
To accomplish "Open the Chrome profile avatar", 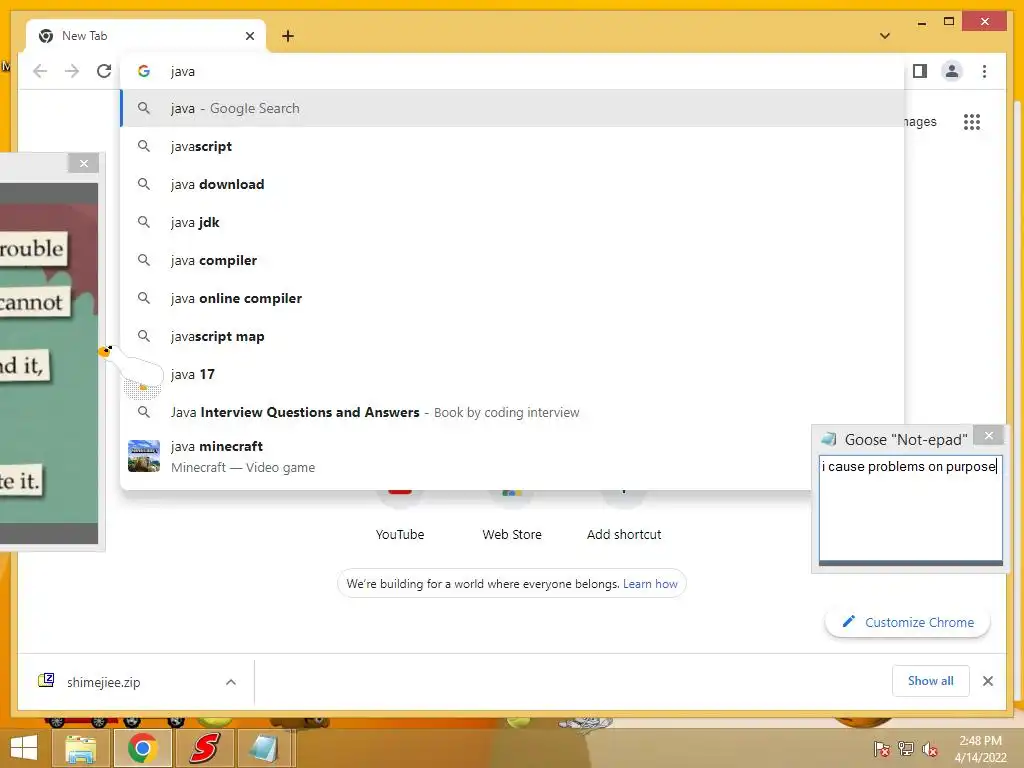I will tap(952, 71).
